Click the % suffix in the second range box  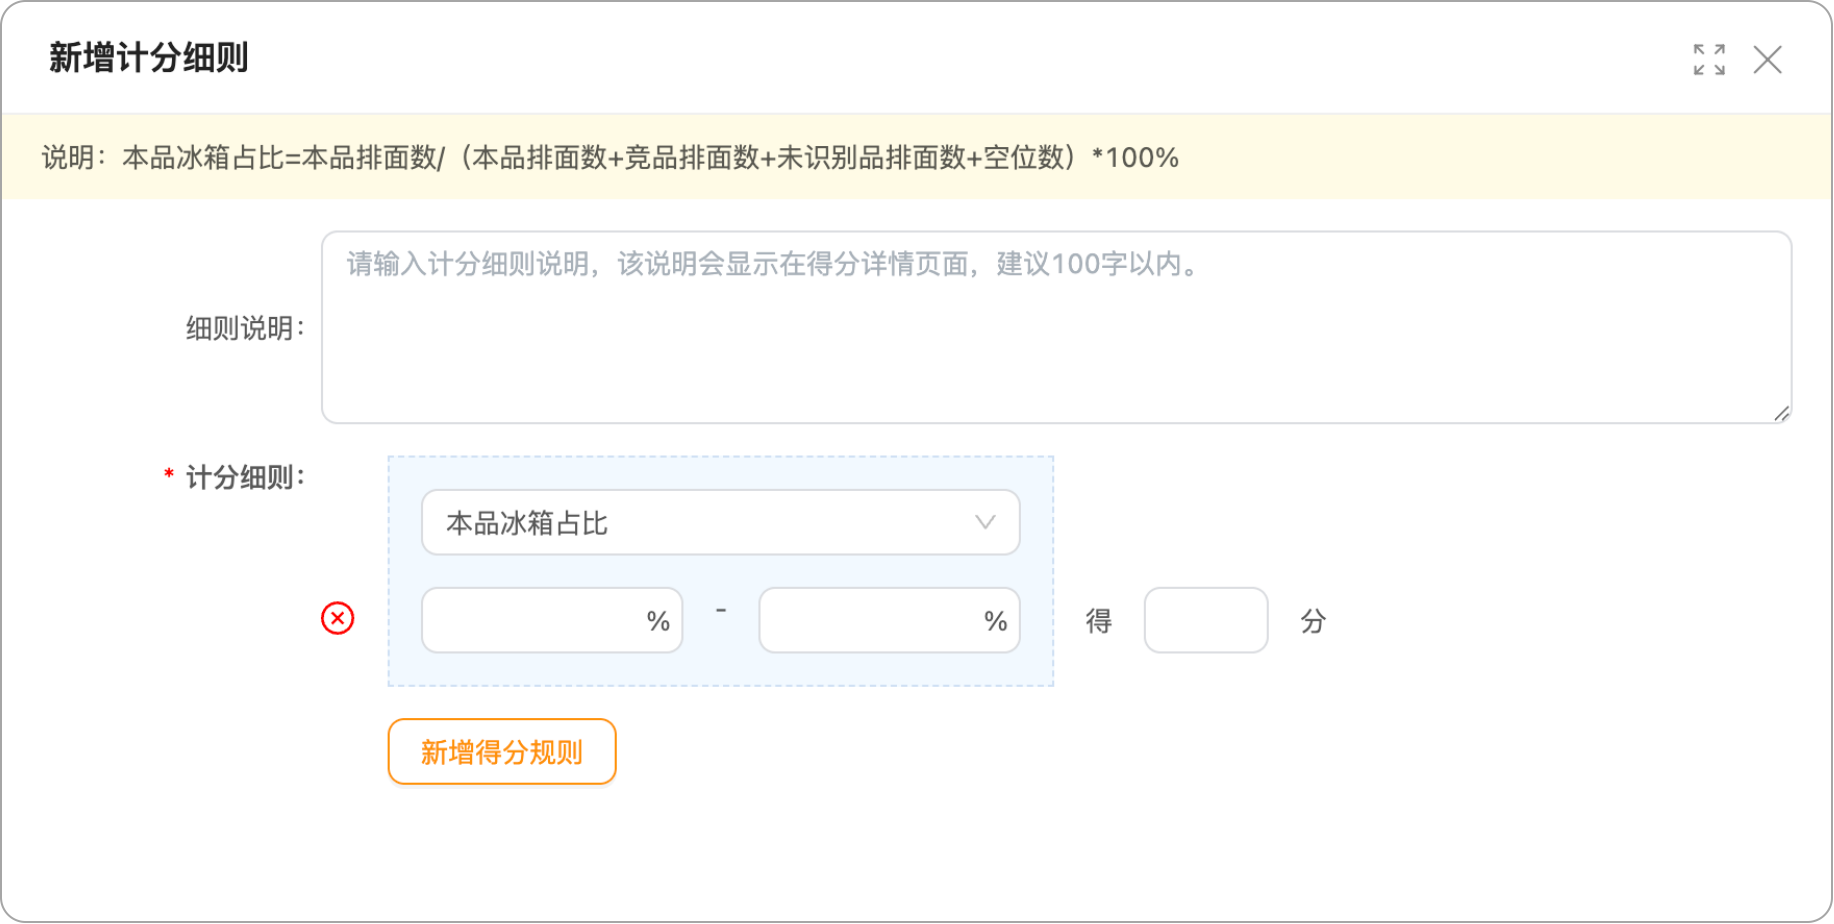[x=995, y=621]
